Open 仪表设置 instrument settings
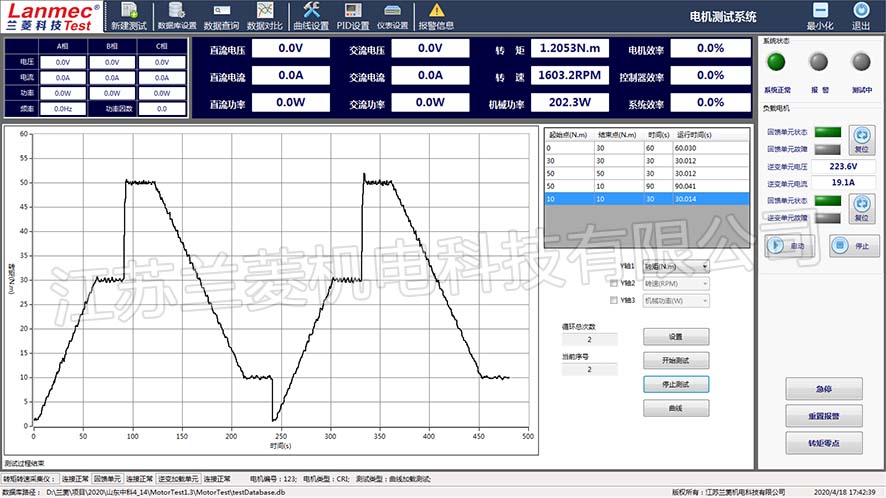 pyautogui.click(x=392, y=15)
